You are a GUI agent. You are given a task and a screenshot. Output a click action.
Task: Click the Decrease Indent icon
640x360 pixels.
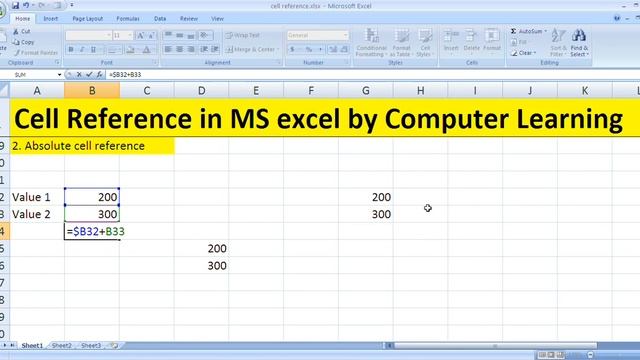pos(204,49)
